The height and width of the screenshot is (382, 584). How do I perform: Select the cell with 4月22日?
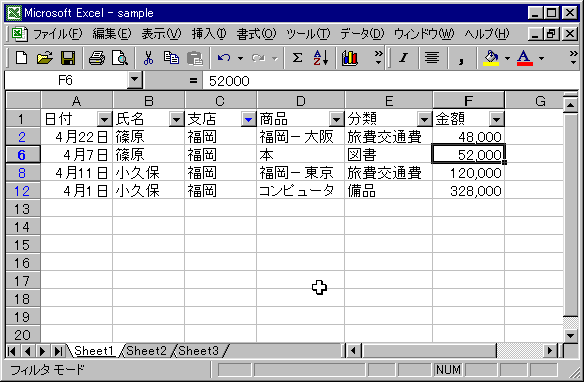tap(76, 137)
